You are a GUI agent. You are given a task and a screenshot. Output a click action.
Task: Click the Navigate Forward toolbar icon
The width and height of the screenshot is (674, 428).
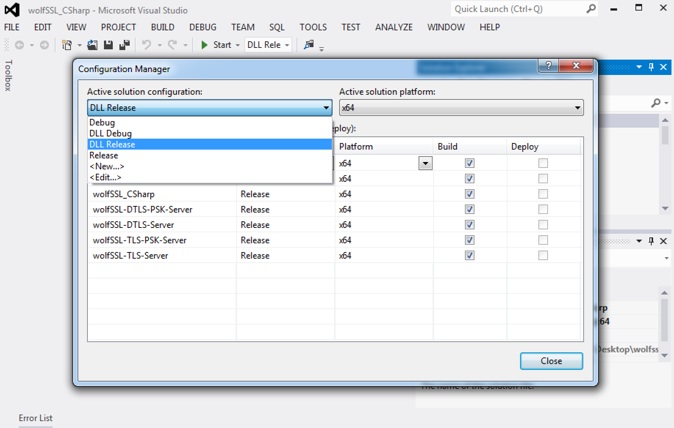coord(44,45)
